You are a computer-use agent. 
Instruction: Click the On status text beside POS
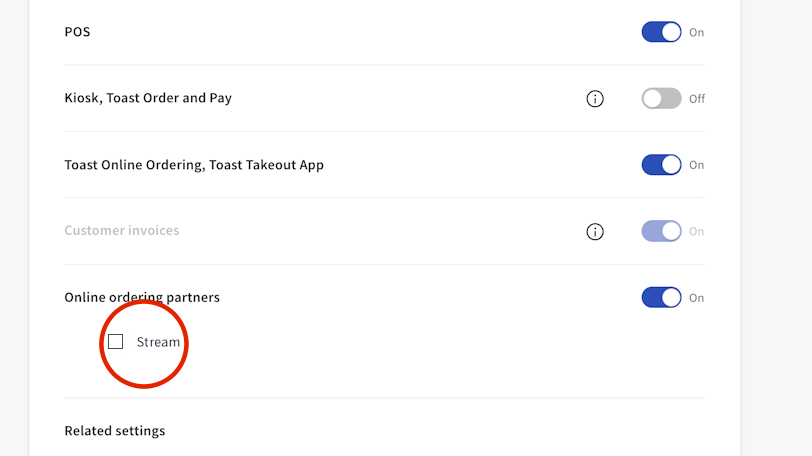point(696,33)
